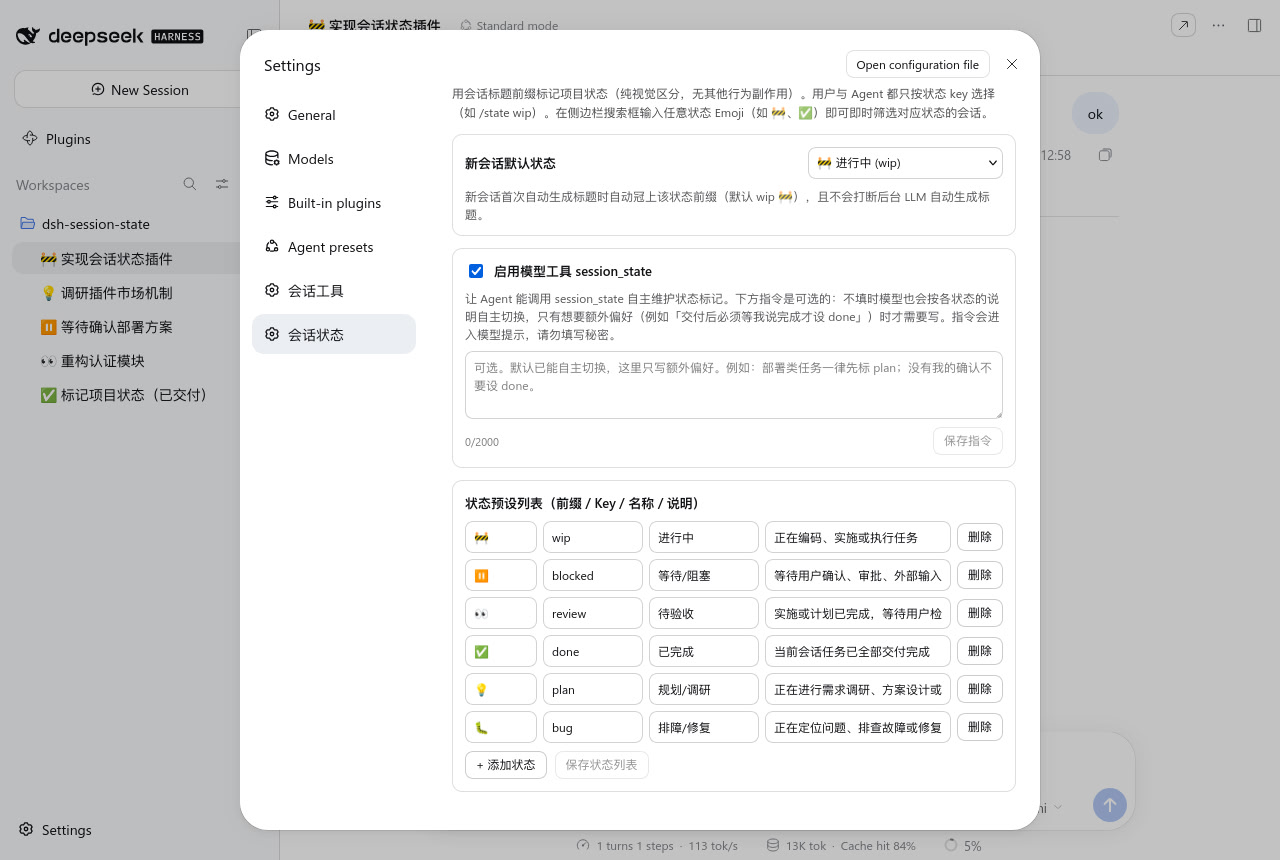The height and width of the screenshot is (860, 1280).
Task: Search workspaces with the magnifier icon
Action: [x=190, y=184]
